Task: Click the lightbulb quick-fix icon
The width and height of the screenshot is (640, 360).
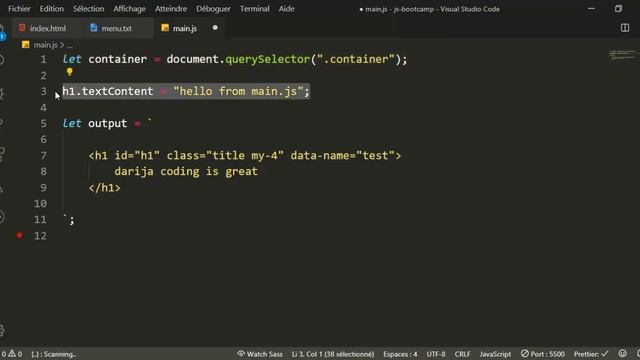Action: tap(69, 72)
